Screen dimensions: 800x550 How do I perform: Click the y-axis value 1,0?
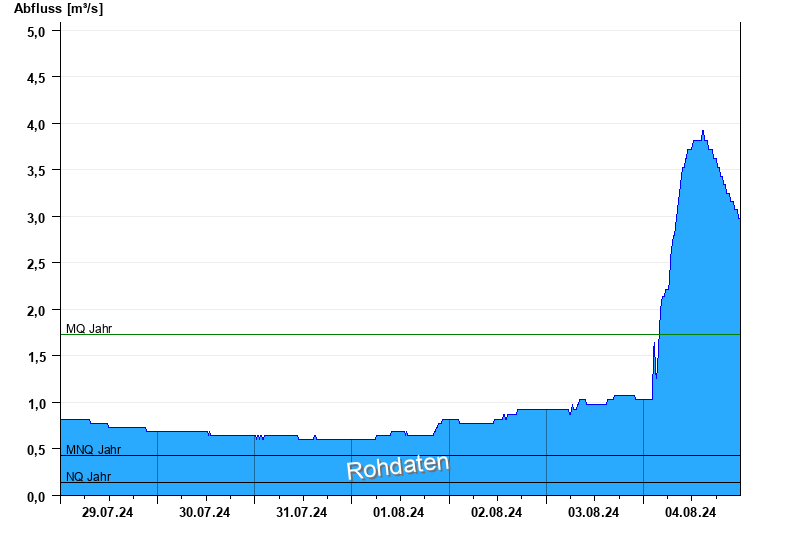(36, 404)
